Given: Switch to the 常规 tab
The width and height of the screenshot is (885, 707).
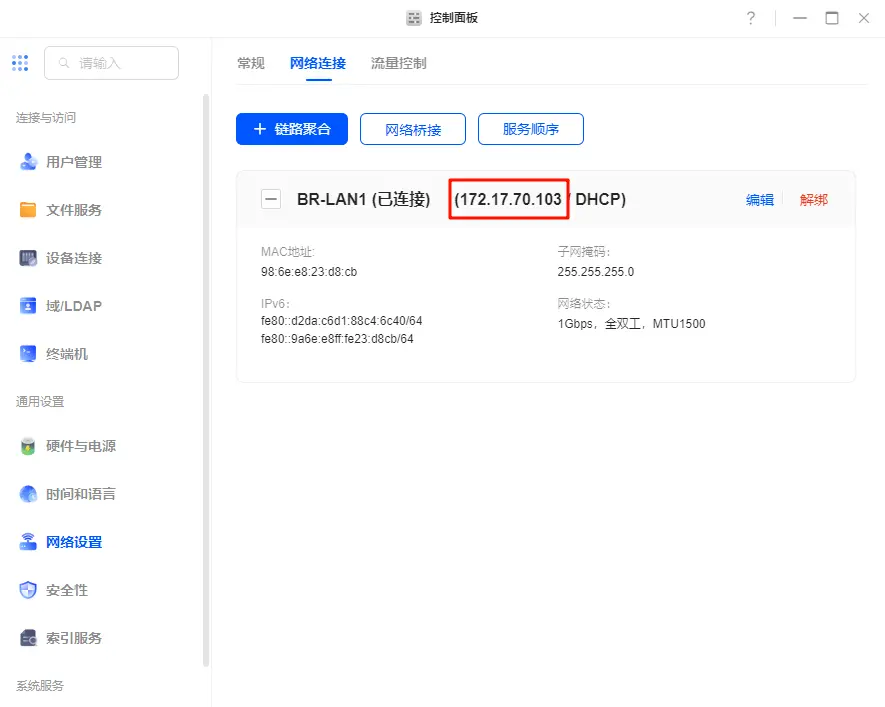Looking at the screenshot, I should click(x=251, y=63).
